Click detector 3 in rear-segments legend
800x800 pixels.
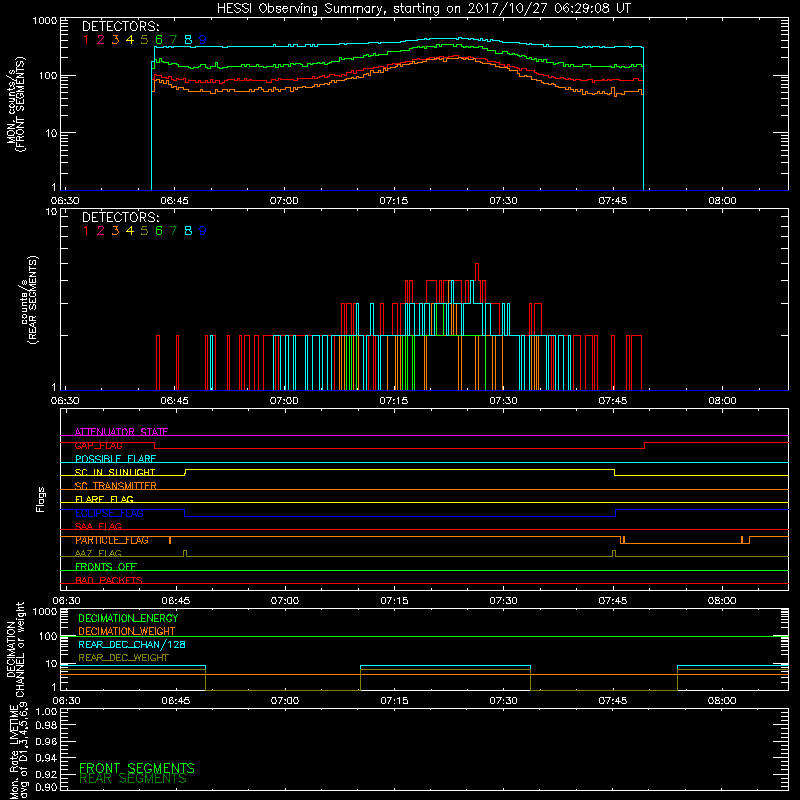pyautogui.click(x=115, y=231)
